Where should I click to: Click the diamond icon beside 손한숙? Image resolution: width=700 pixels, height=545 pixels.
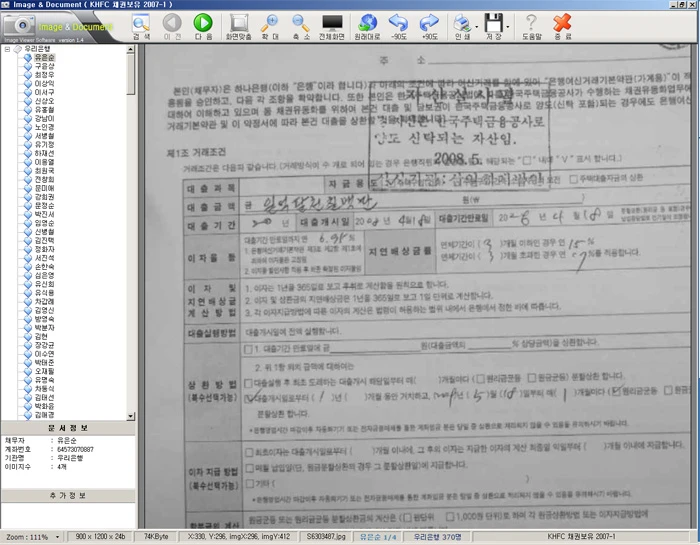28,266
